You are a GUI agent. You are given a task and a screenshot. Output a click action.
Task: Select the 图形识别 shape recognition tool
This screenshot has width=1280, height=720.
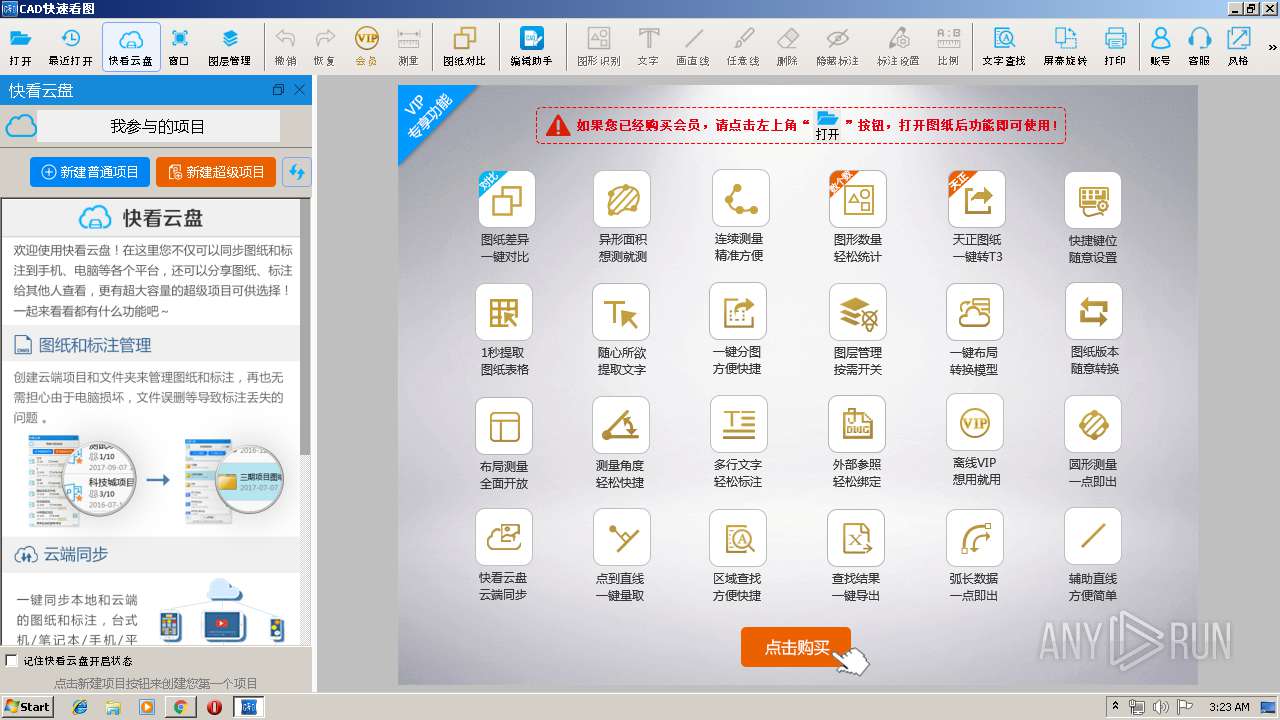pos(598,47)
